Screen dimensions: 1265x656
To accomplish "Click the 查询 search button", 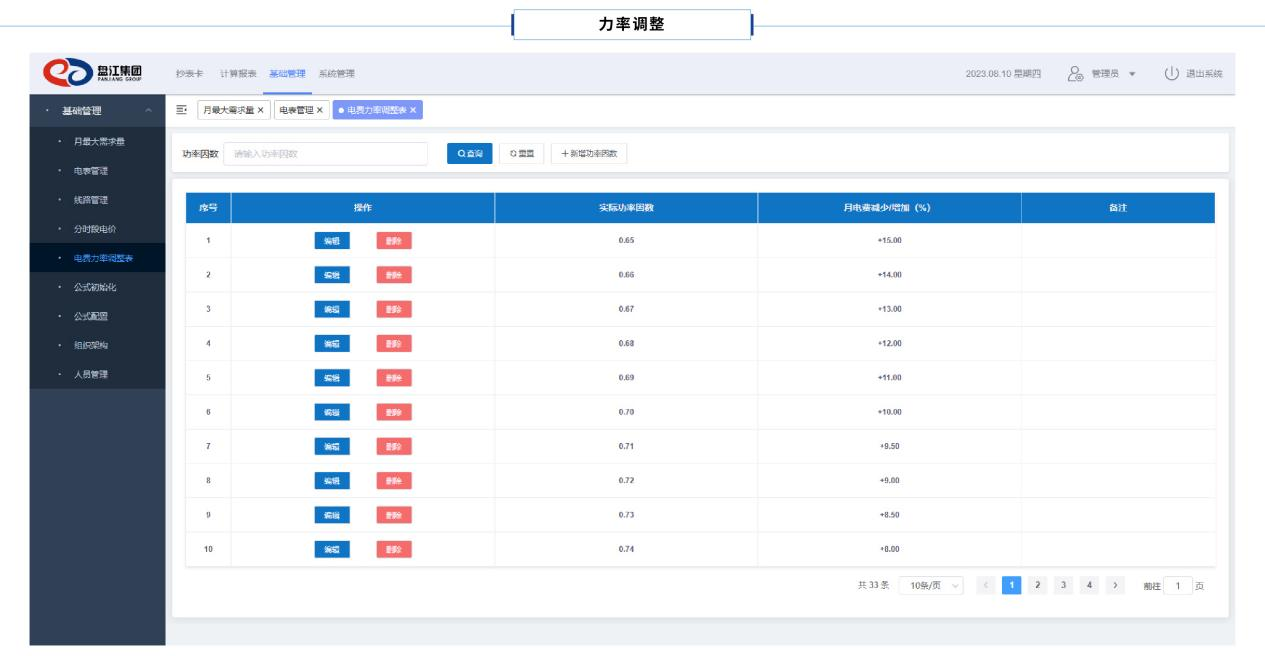I will pyautogui.click(x=469, y=154).
